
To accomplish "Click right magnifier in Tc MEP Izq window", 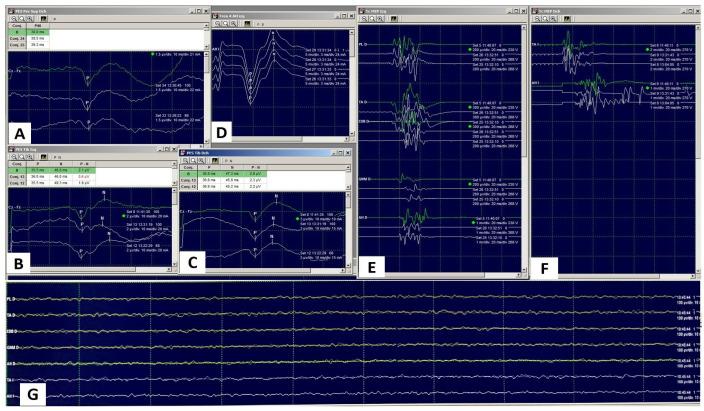I will click(x=380, y=18).
